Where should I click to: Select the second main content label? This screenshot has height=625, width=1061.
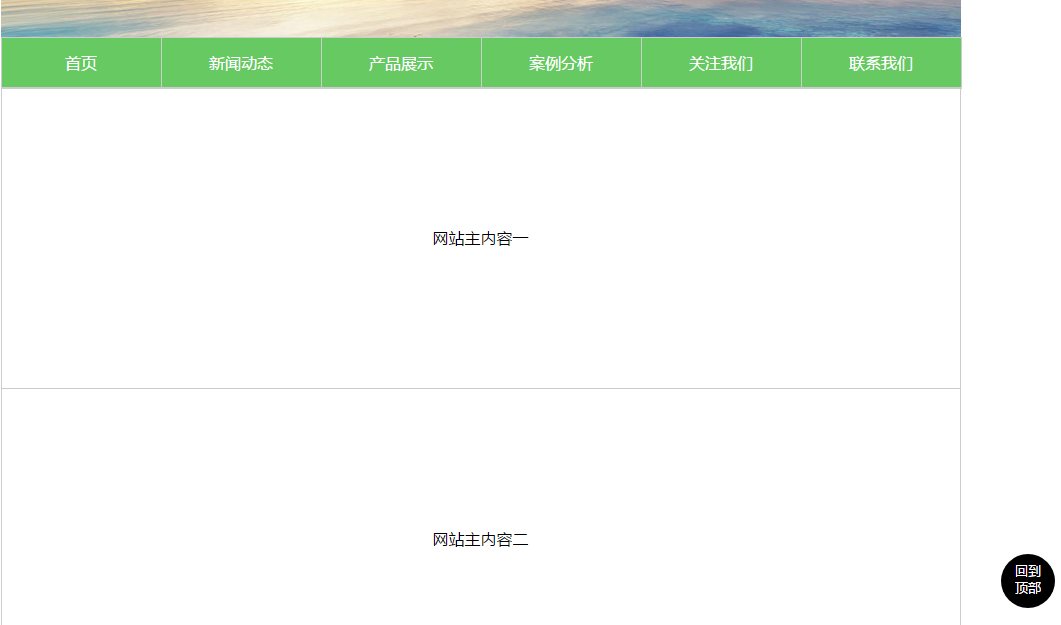point(480,540)
